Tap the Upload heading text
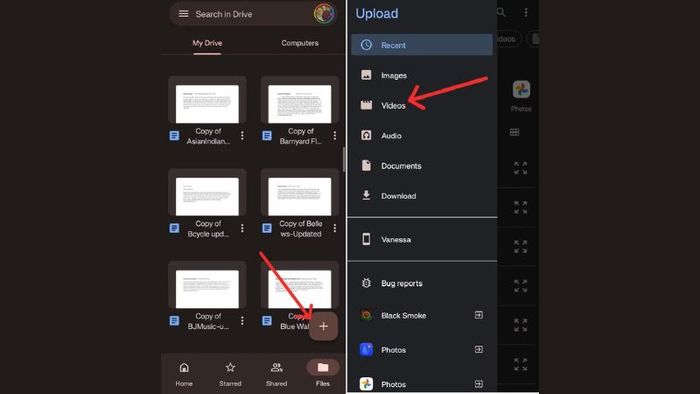Screen dimensions: 700x394 coord(377,14)
